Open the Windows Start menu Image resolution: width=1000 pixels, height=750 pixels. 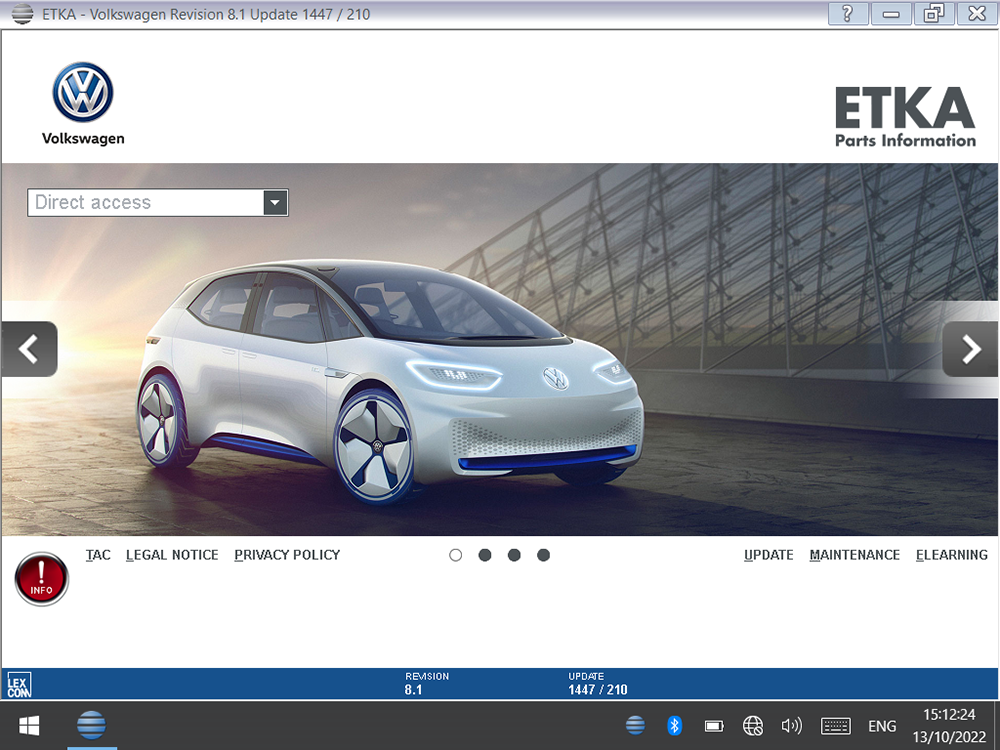click(x=29, y=726)
